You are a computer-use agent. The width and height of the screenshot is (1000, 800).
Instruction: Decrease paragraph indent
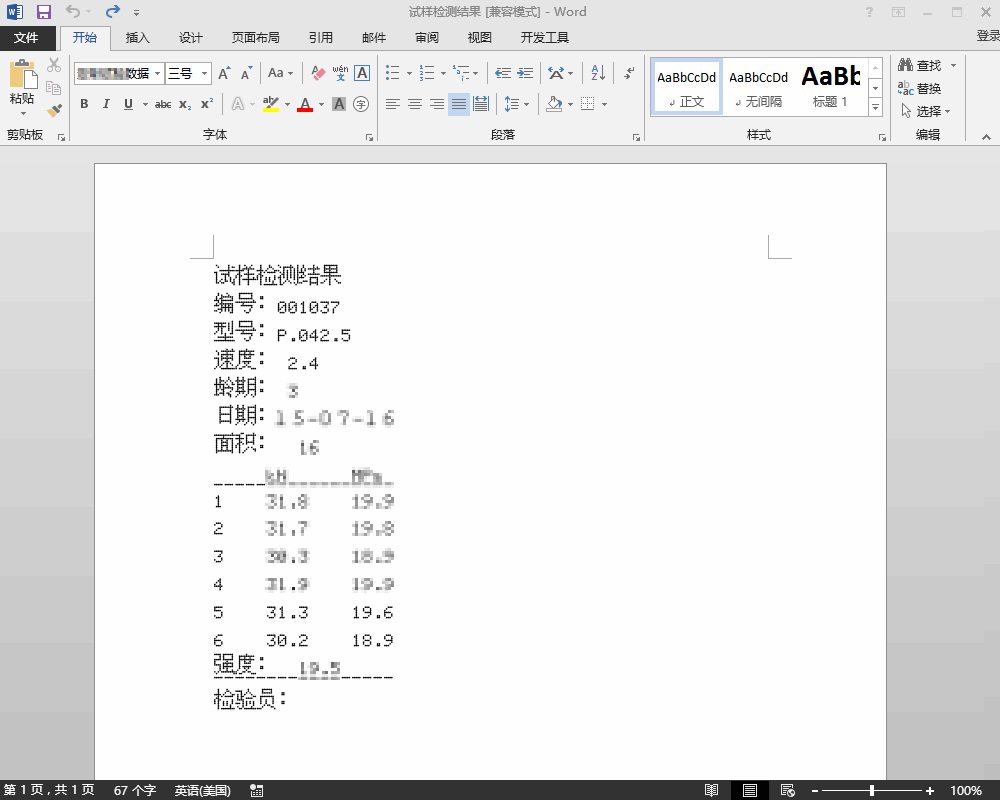[503, 73]
